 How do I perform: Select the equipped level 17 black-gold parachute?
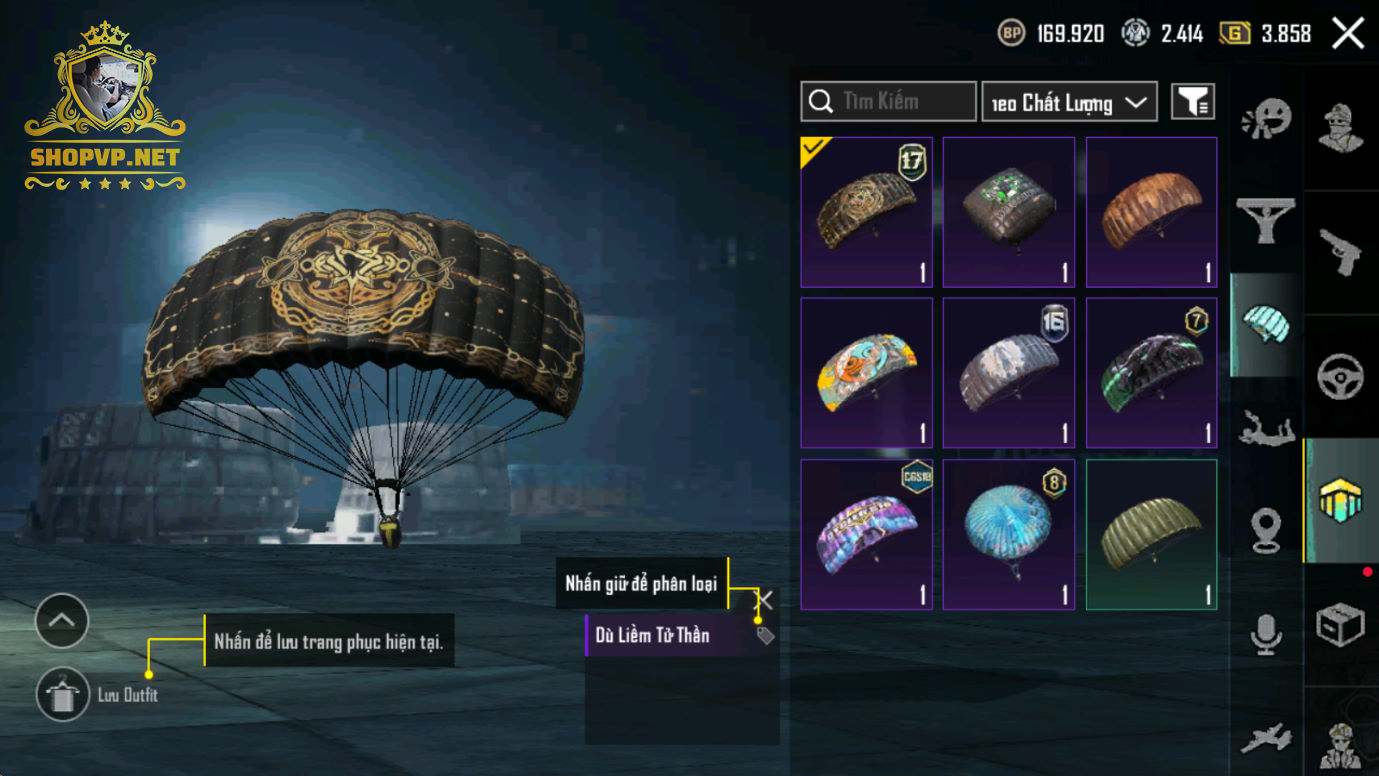click(x=866, y=212)
